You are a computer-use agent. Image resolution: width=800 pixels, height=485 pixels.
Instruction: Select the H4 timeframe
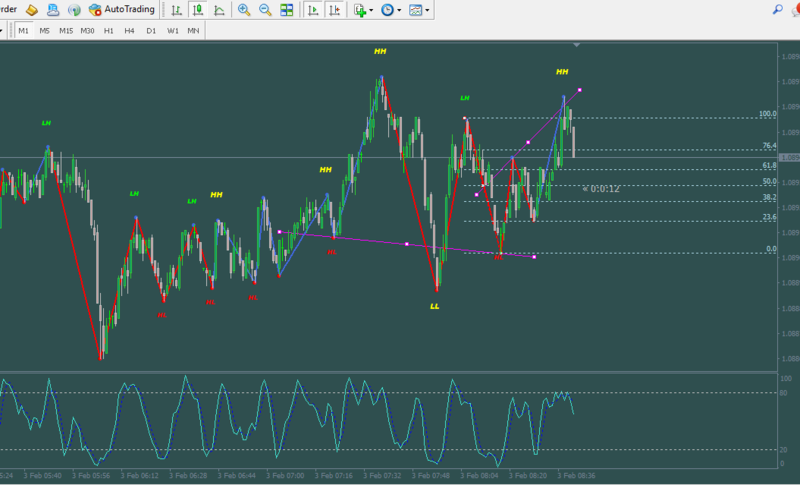point(129,31)
